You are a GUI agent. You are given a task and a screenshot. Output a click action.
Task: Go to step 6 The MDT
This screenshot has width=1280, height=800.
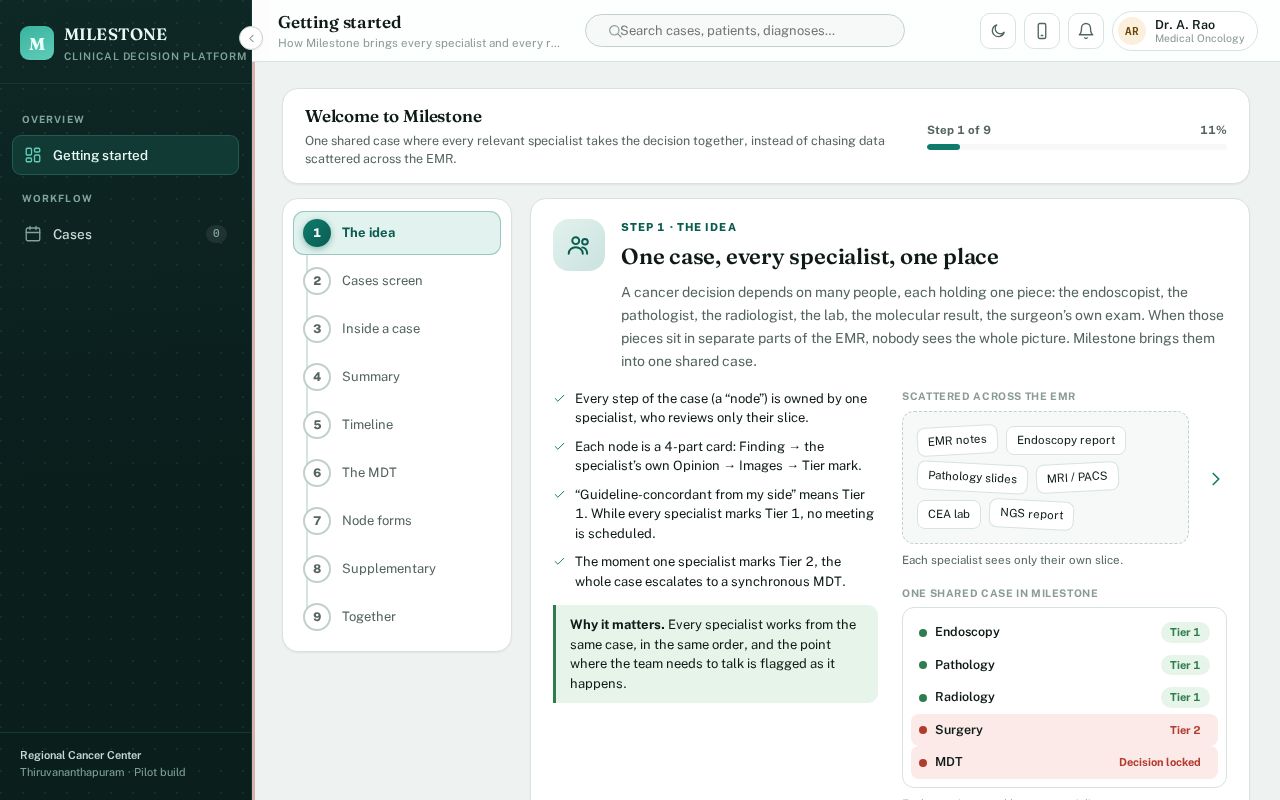tap(397, 473)
